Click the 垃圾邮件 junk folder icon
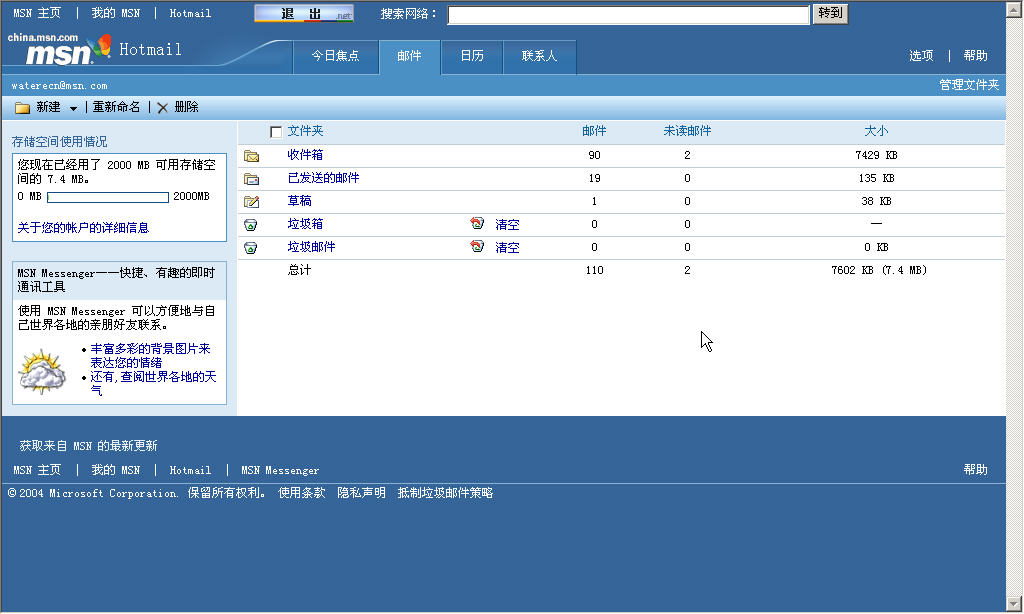Image resolution: width=1024 pixels, height=614 pixels. [x=251, y=248]
